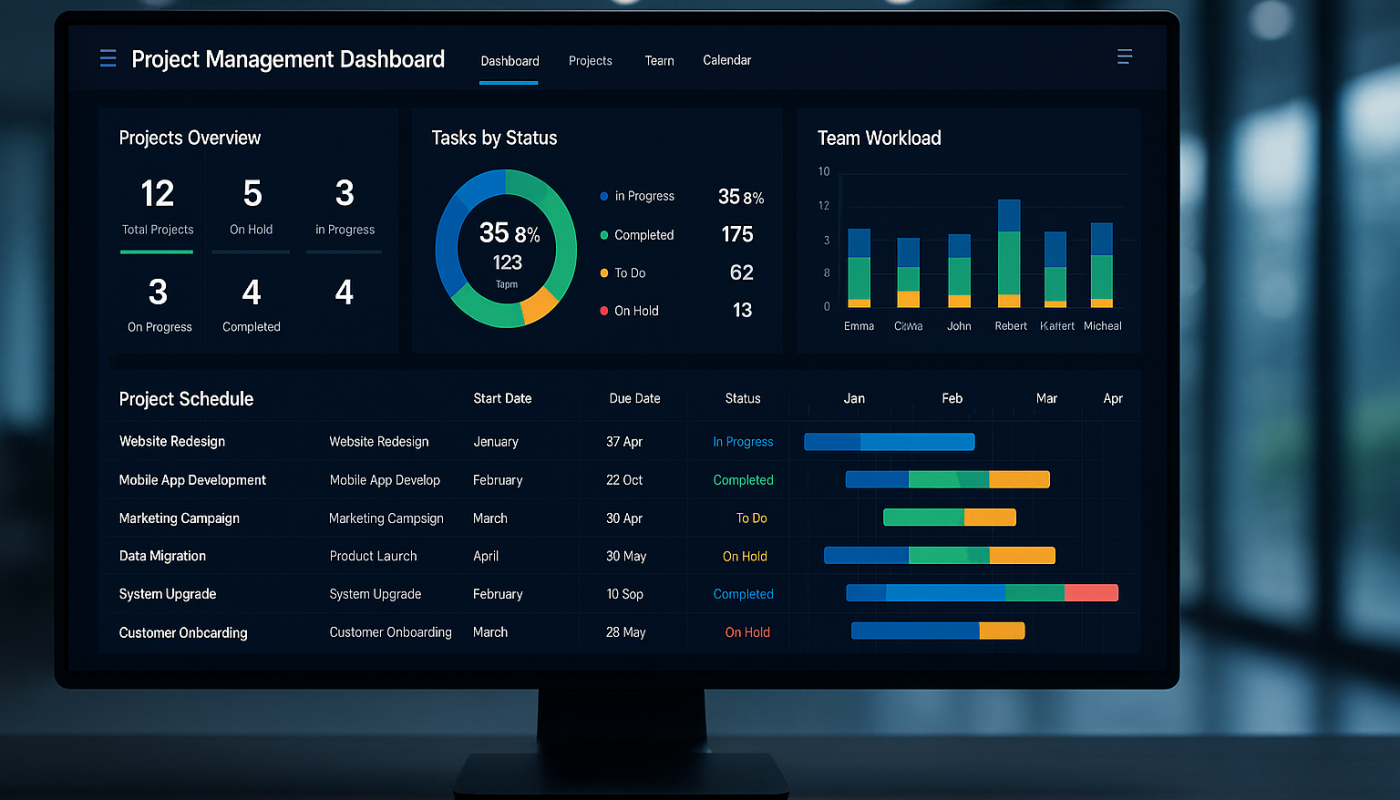Sort by the Start Date column header
Viewport: 1400px width, 800px height.
coord(502,398)
